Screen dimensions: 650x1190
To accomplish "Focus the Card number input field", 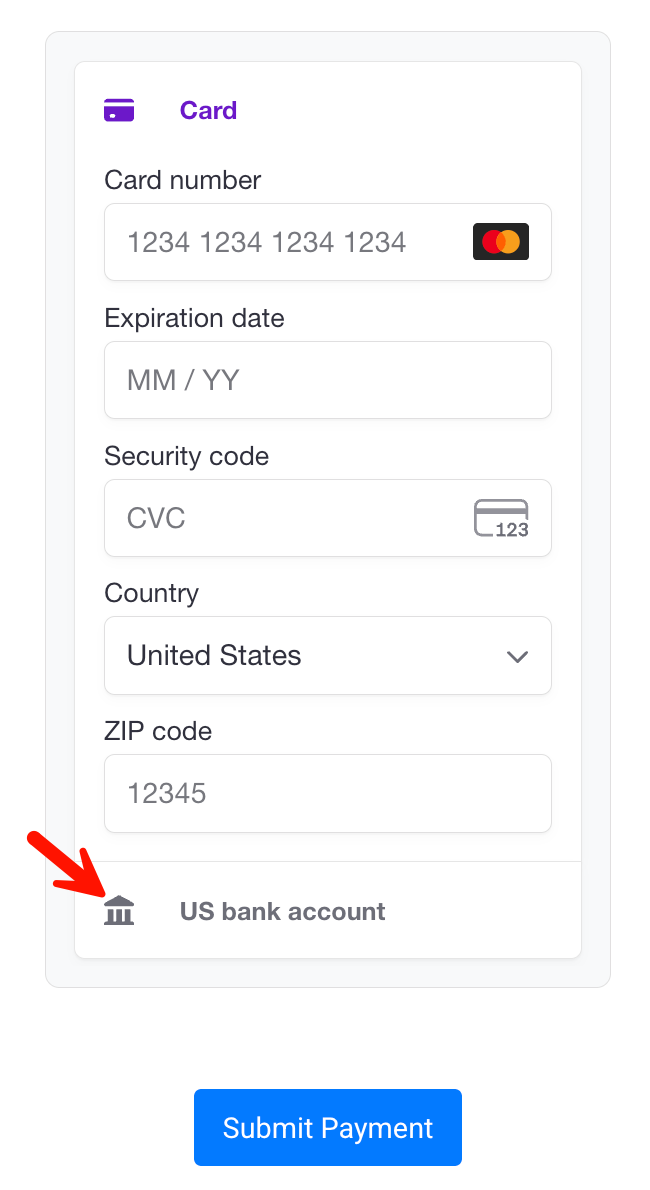I will 290,242.
